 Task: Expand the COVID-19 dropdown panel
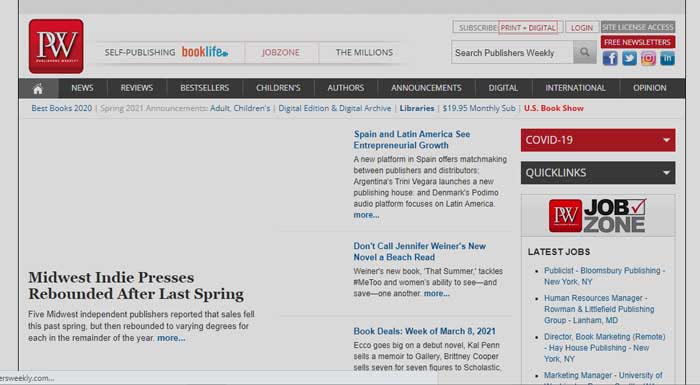pos(598,140)
